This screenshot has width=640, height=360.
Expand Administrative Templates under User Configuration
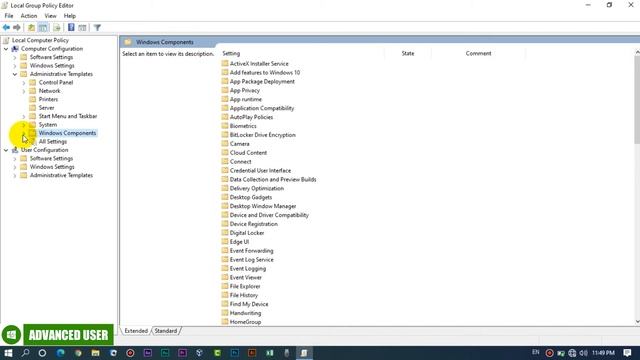coord(15,176)
